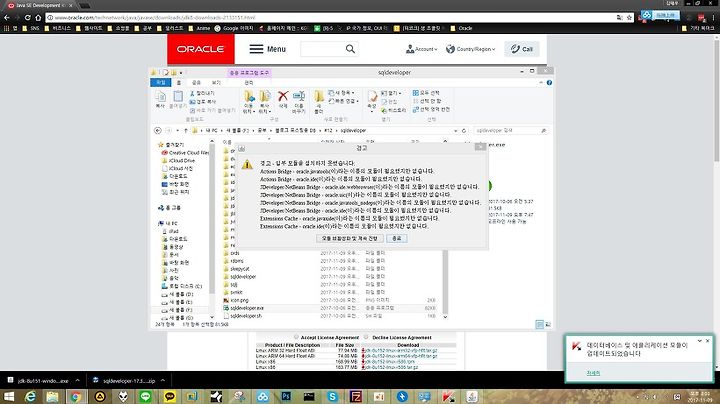Select iCloud Drive in sidebar
The image size is (720, 404).
181,161
